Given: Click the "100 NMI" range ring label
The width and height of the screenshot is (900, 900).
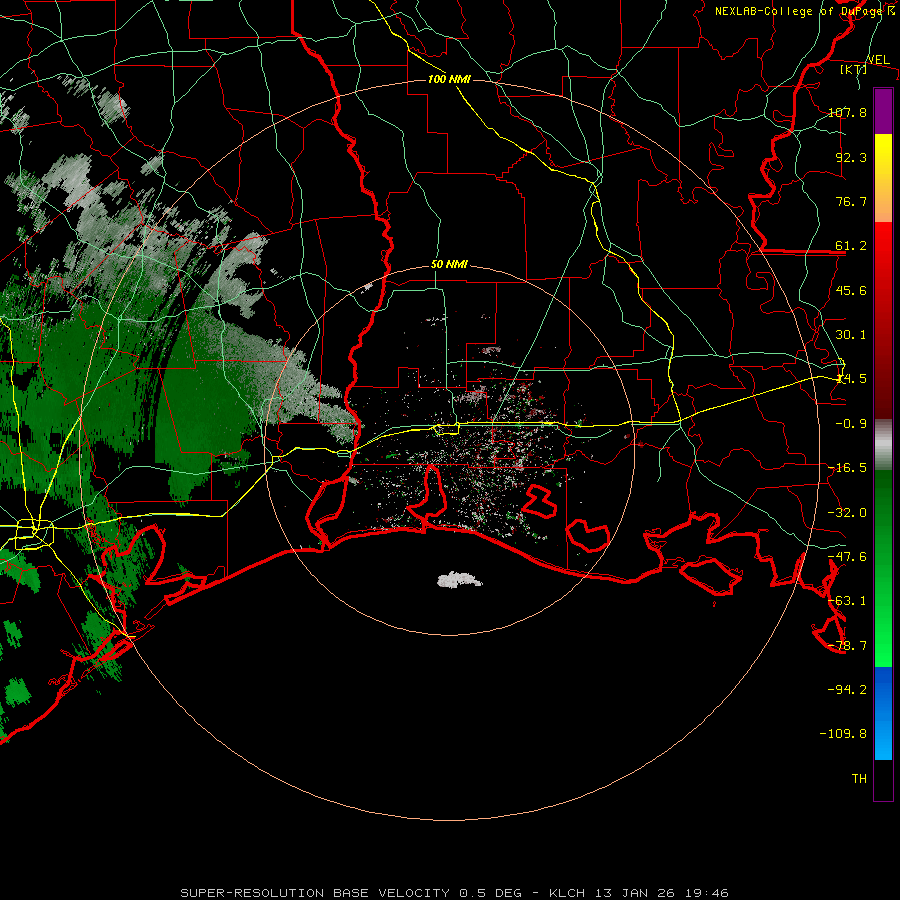Looking at the screenshot, I should pos(449,79).
